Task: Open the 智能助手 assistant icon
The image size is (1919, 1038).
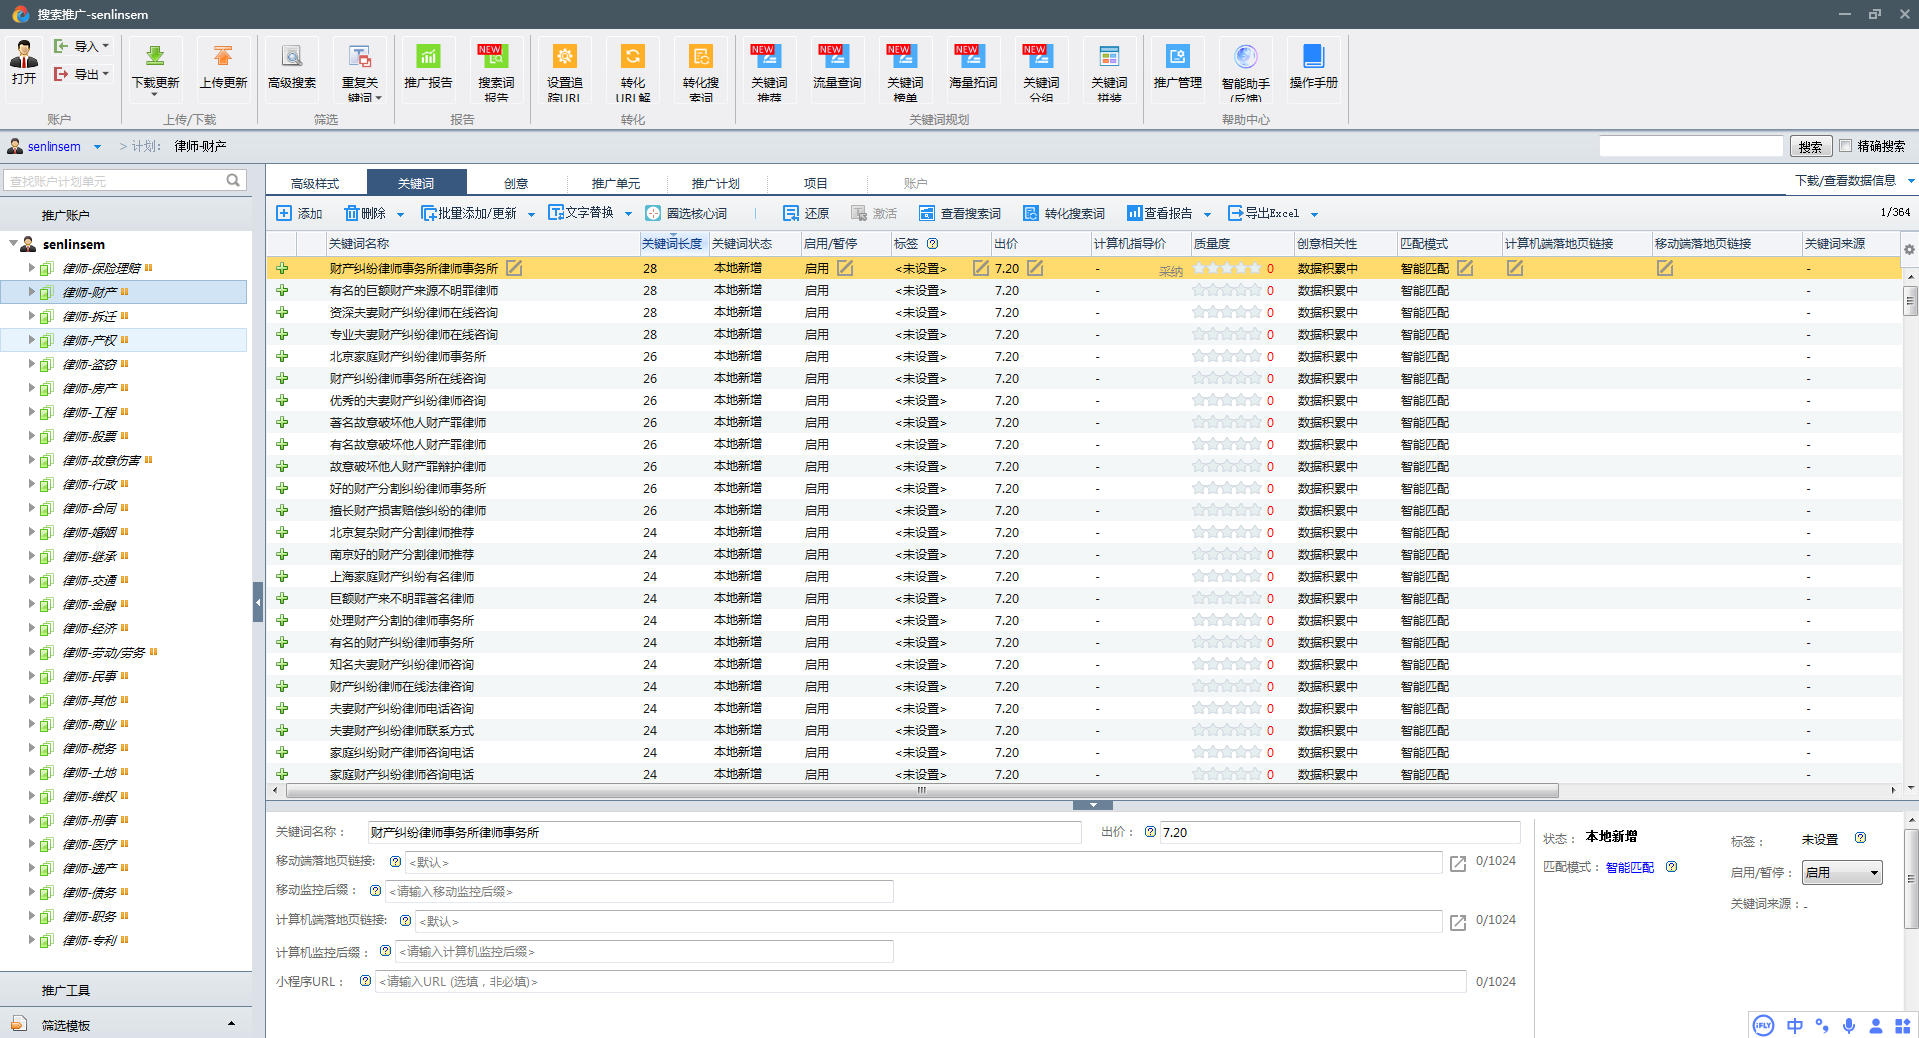Action: tap(1245, 57)
